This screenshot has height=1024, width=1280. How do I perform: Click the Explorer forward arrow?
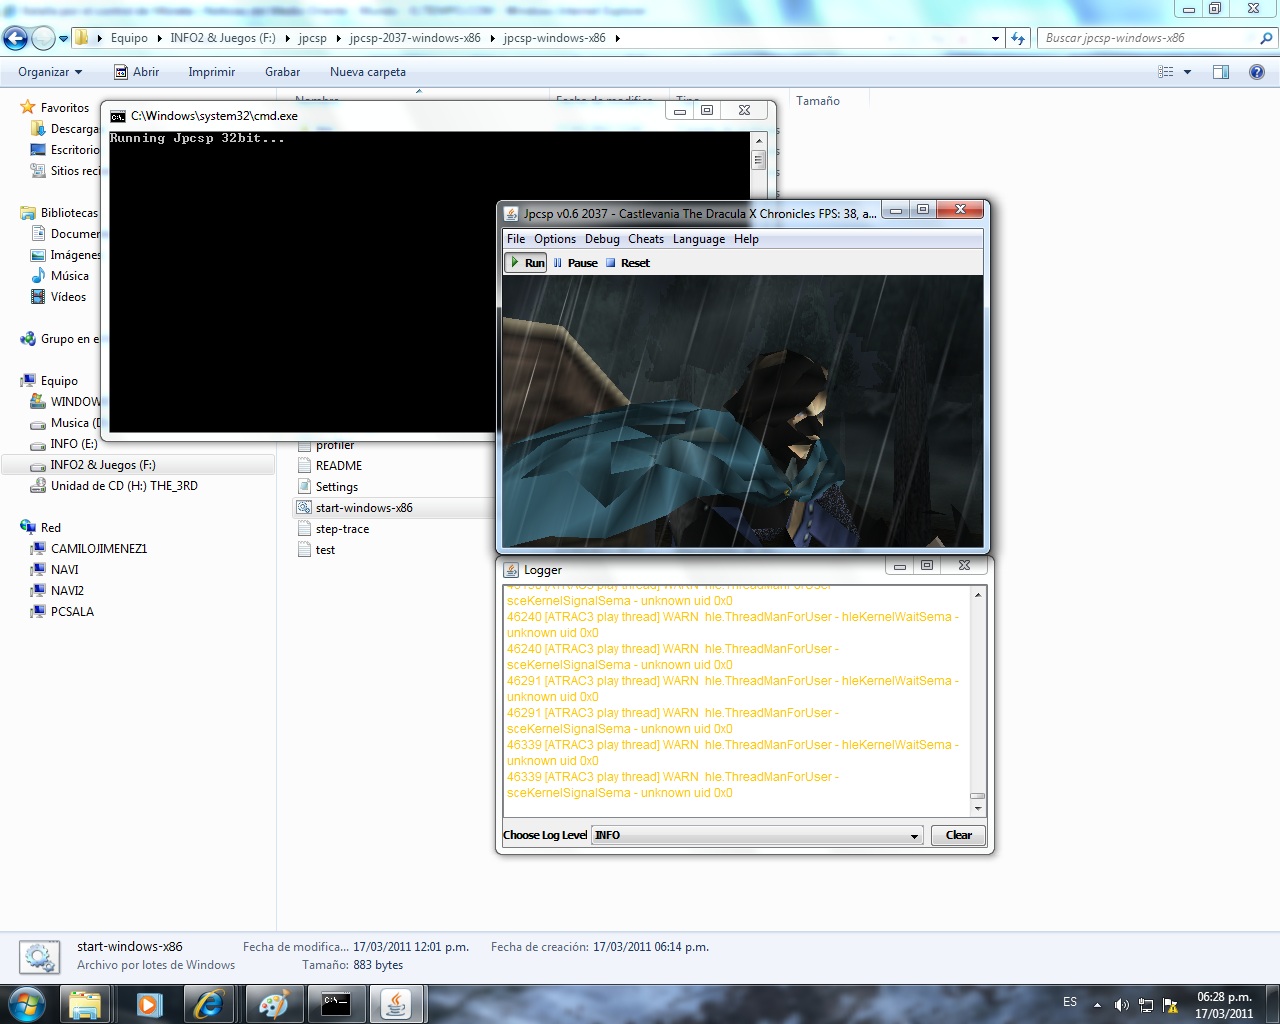44,39
